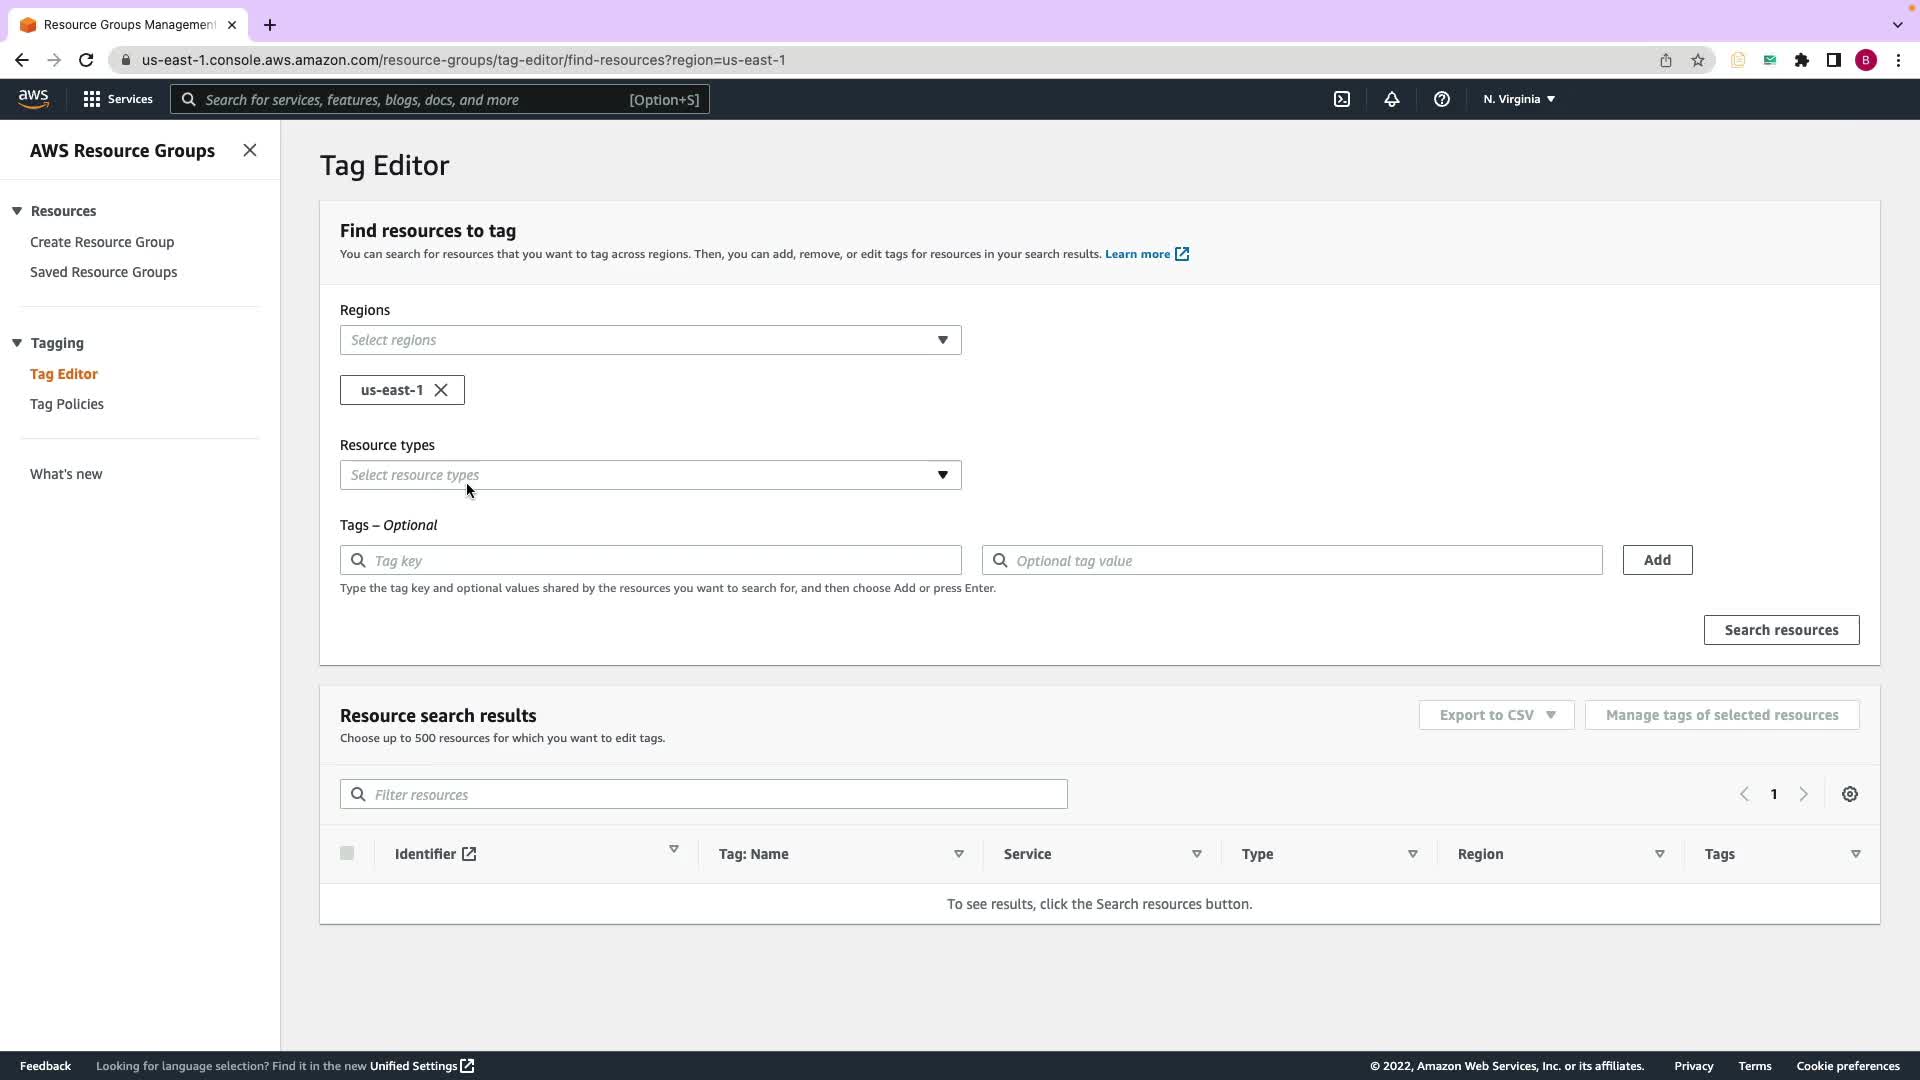
Task: Open AWS CloudShell from the top bar
Action: pos(1342,99)
